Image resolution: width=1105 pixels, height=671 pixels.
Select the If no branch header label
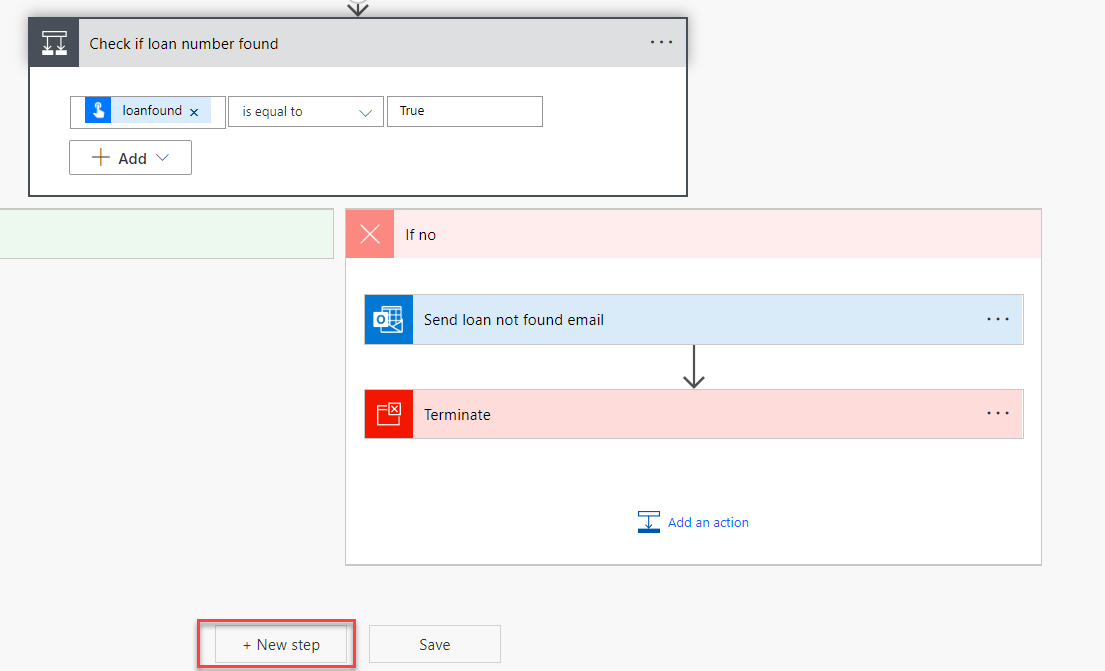[421, 235]
